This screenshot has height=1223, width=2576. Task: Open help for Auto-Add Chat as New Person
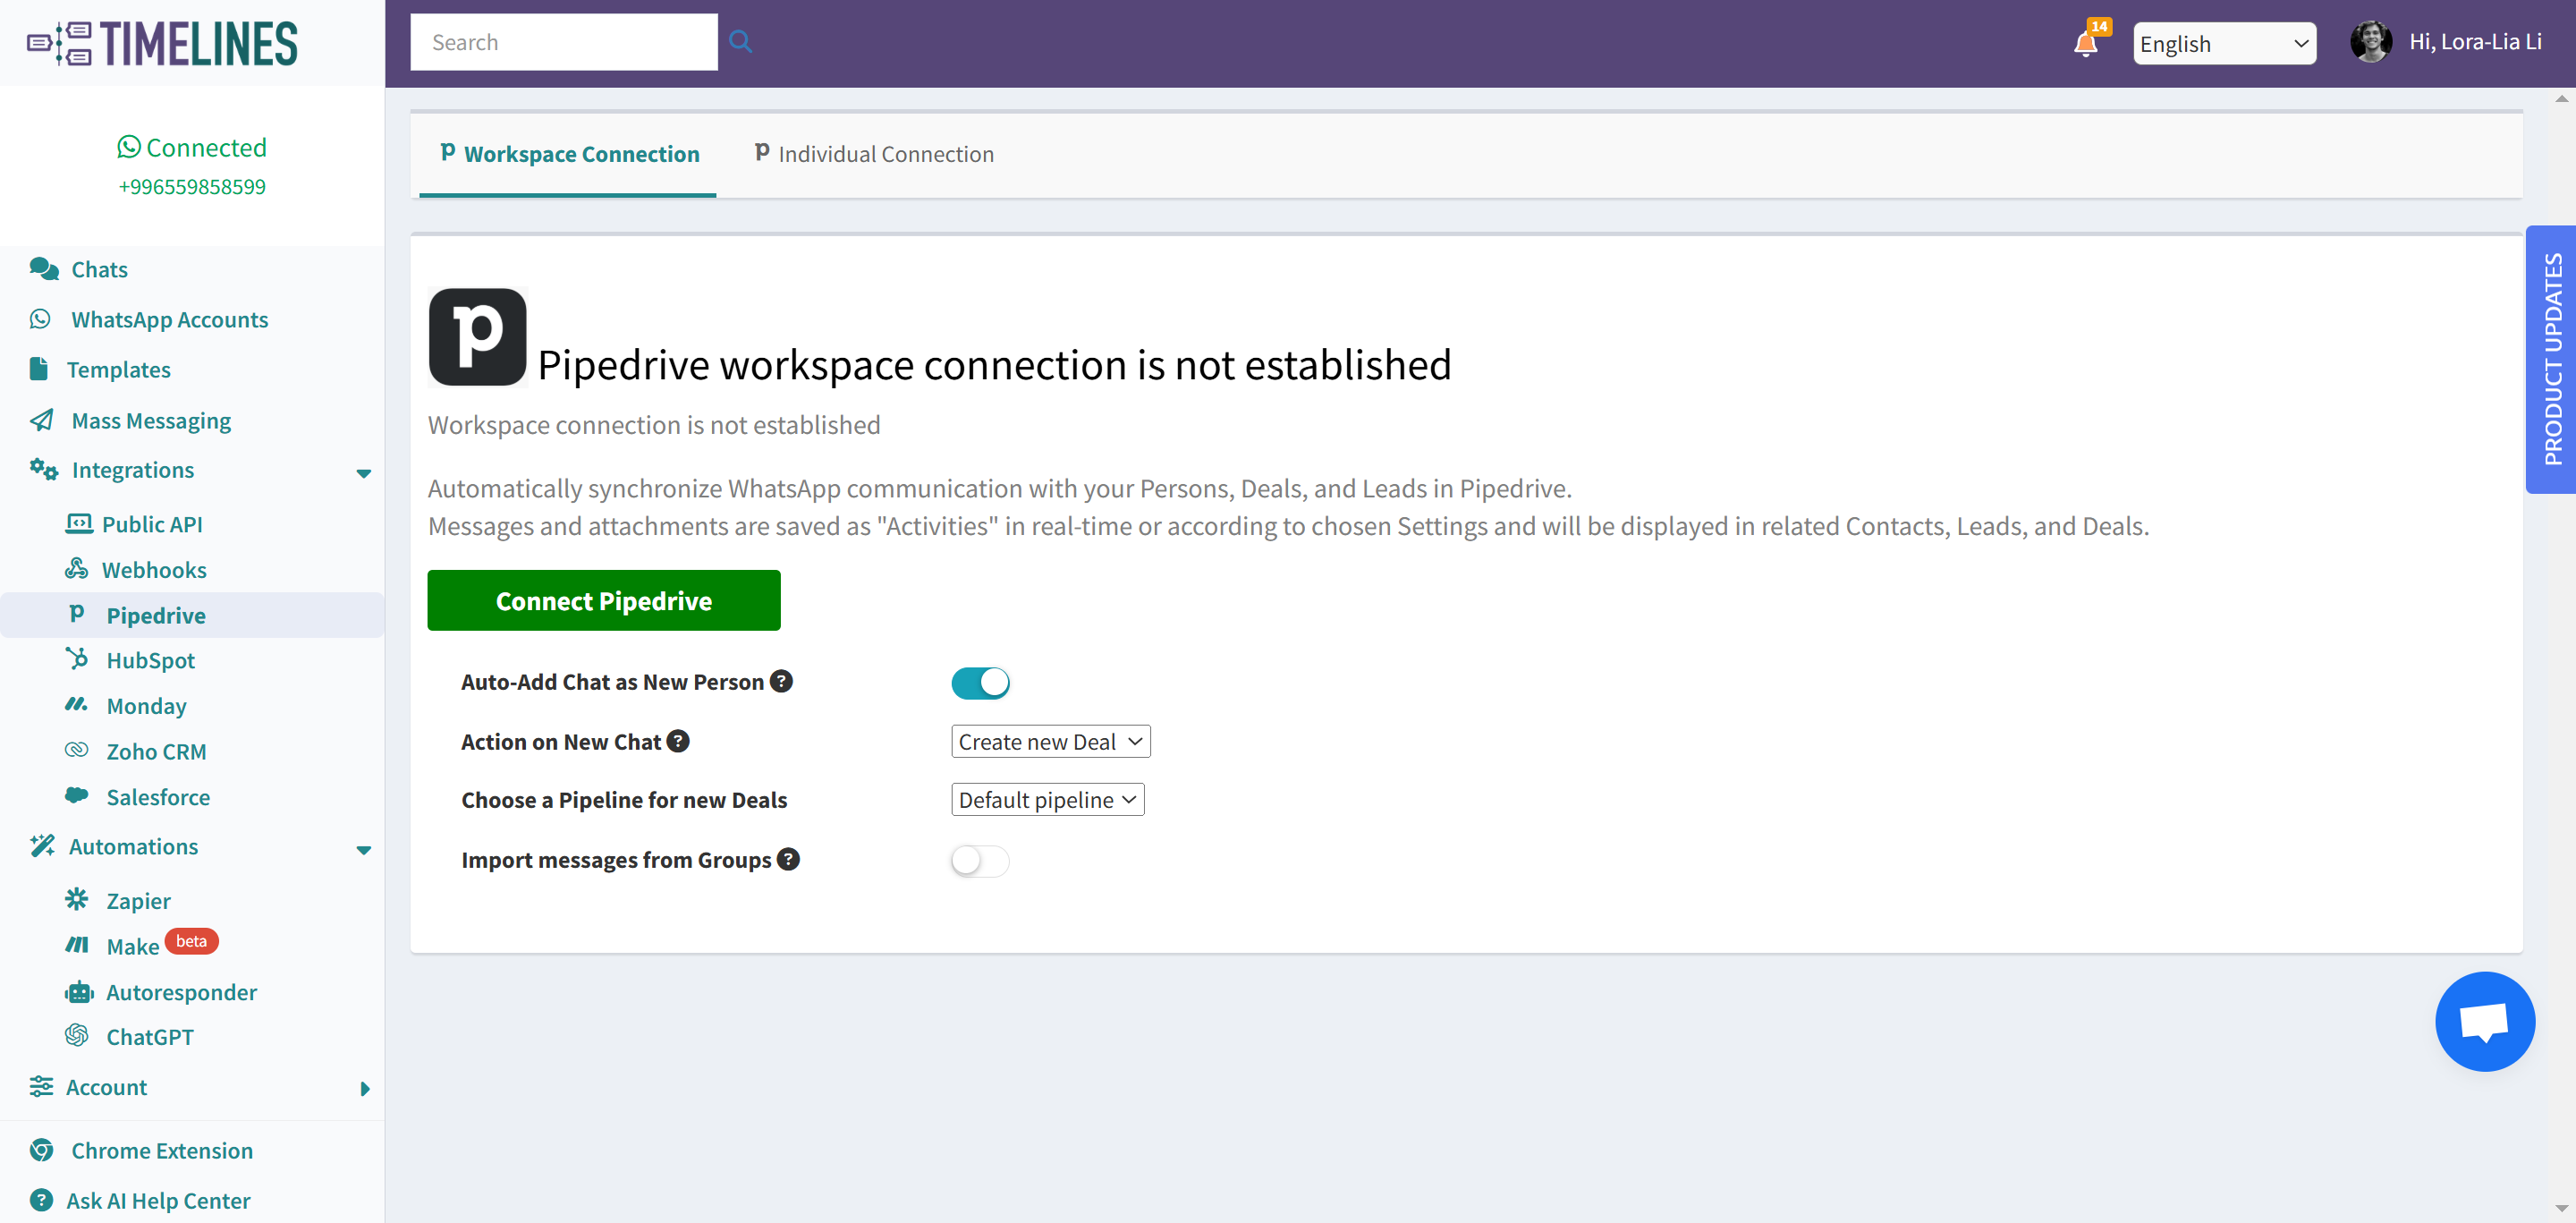click(782, 681)
